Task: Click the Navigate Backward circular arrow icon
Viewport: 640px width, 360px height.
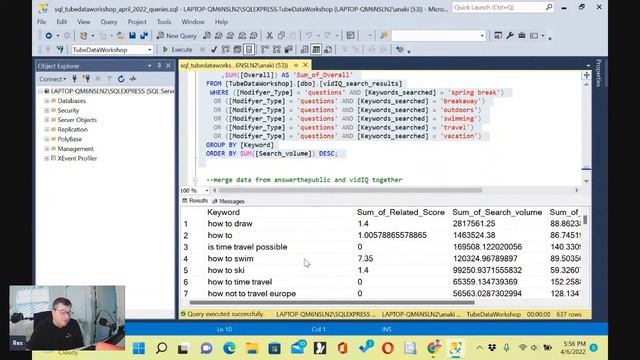Action: point(49,36)
